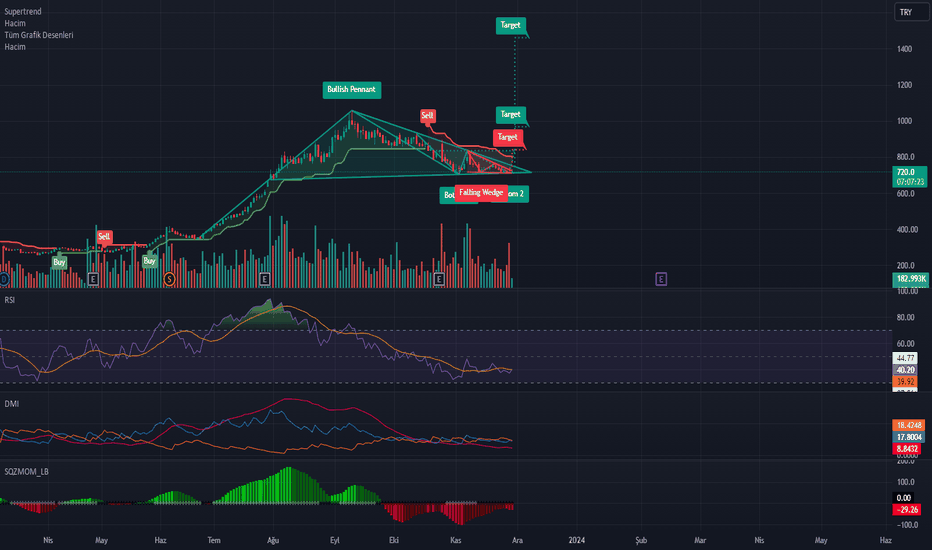The height and width of the screenshot is (550, 932).
Task: Click the red Target label
Action: click(x=508, y=137)
